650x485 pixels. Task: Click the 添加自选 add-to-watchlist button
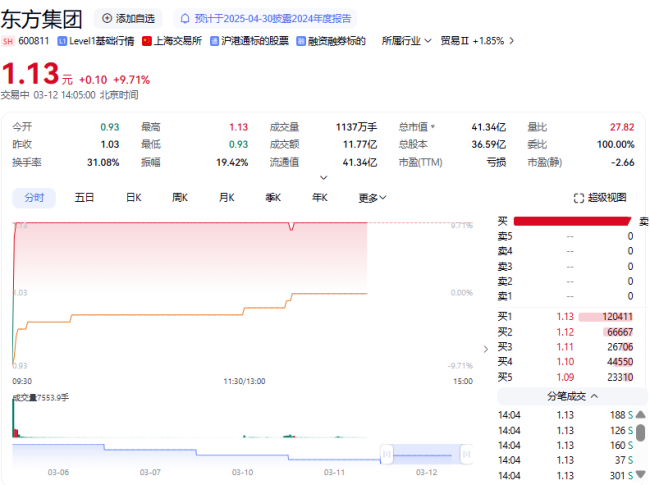point(128,19)
